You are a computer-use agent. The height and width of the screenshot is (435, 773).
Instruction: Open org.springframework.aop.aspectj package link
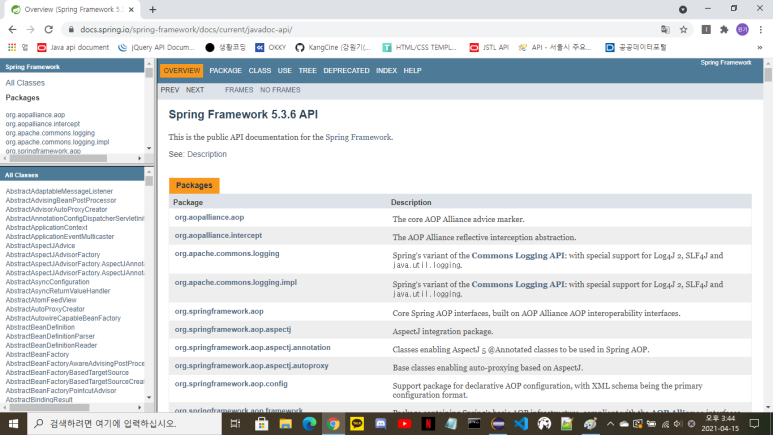click(233, 329)
